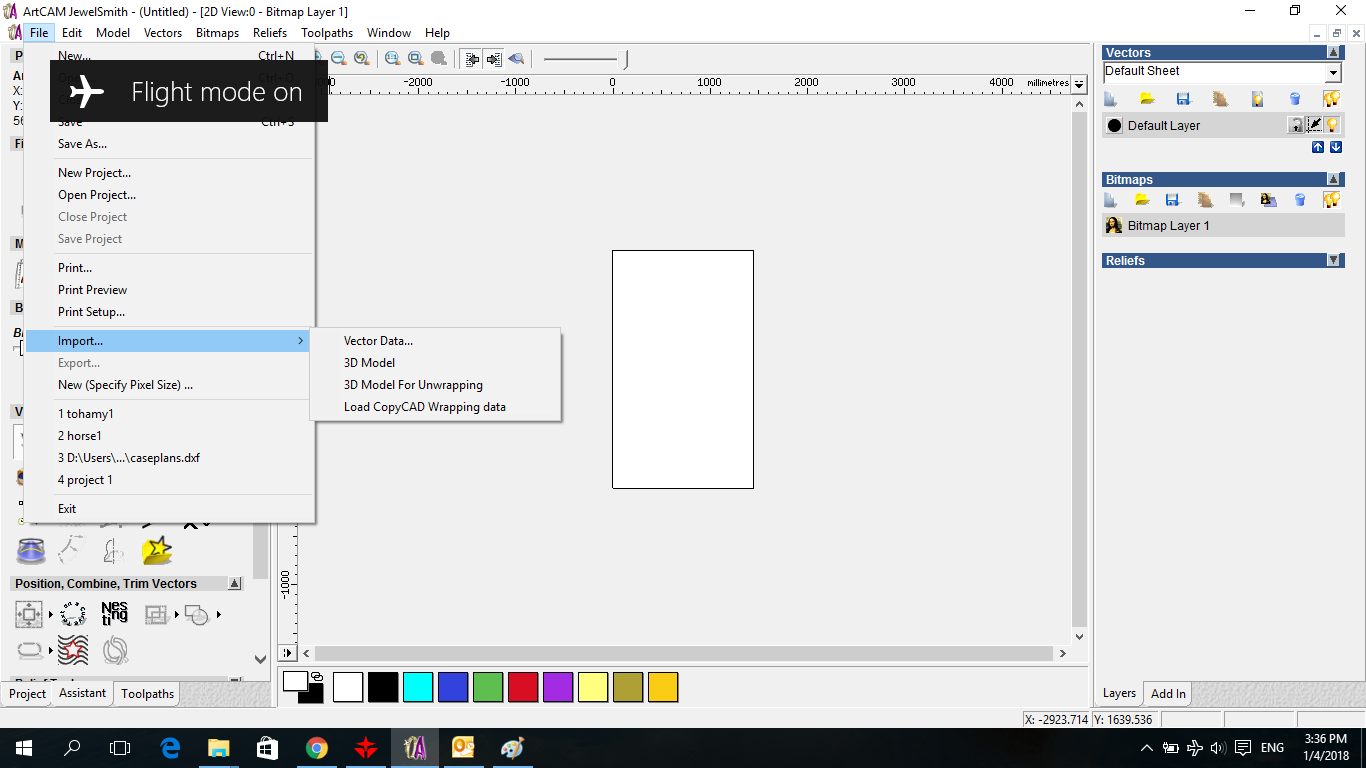Click the Assistant panel scroll-down chevron
The width and height of the screenshot is (1366, 768).
(260, 659)
